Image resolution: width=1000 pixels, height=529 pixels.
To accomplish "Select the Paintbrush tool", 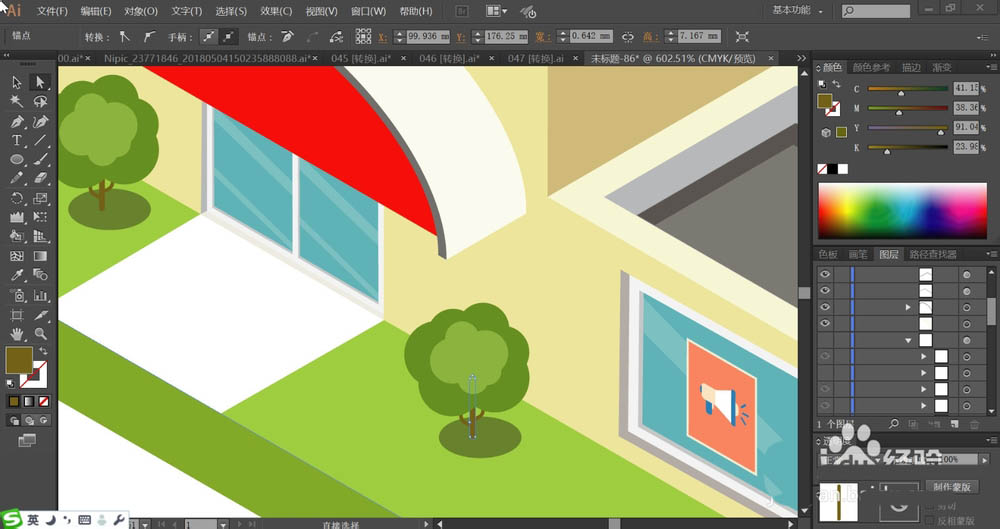I will pos(40,160).
